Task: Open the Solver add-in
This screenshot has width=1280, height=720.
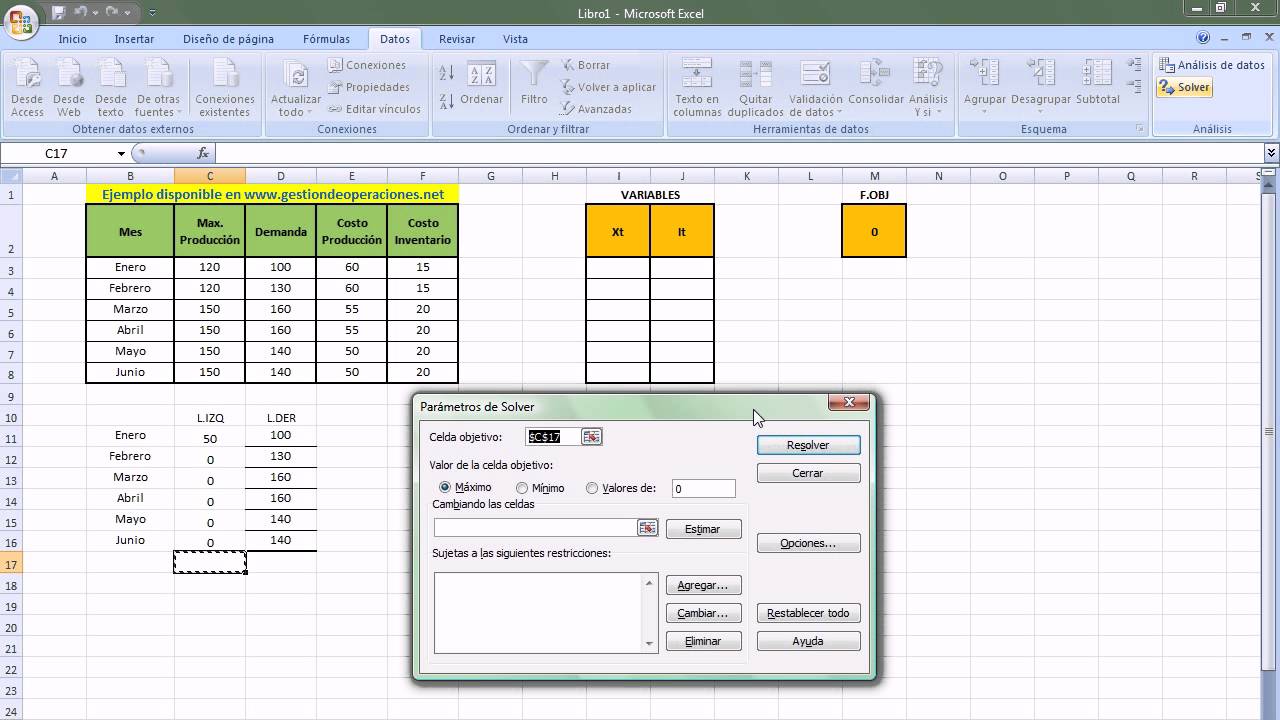Action: tap(1183, 87)
